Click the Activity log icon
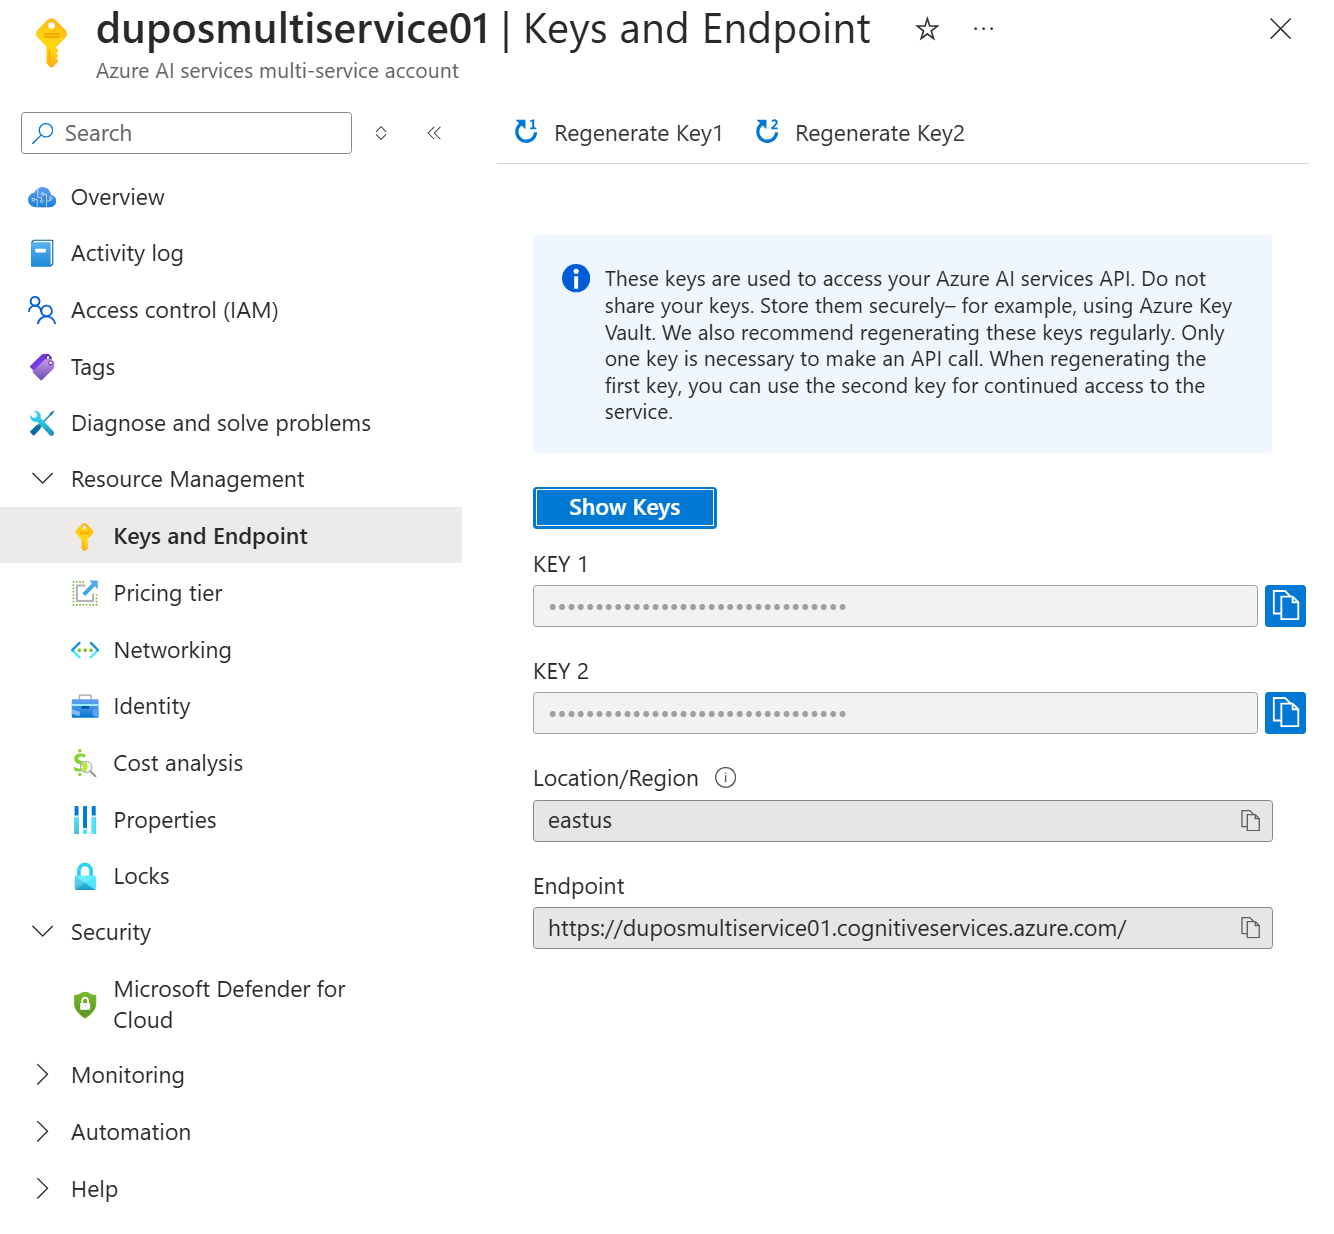The width and height of the screenshot is (1334, 1234). coord(42,253)
